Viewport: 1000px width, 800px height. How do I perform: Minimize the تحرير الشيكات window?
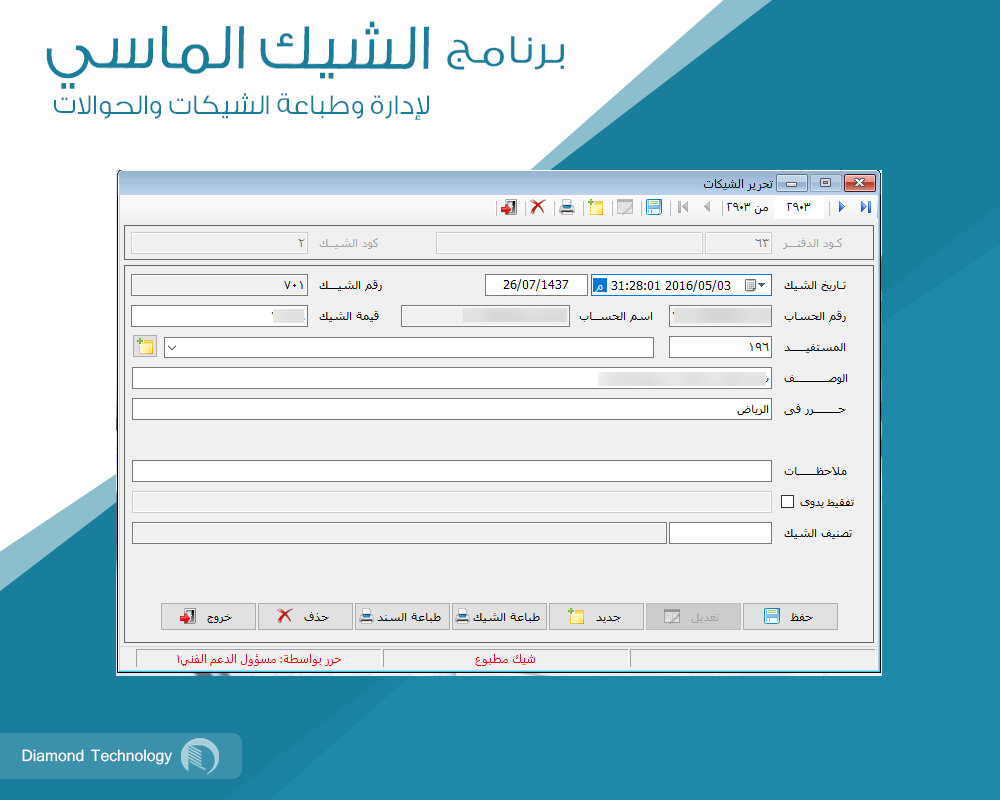(x=792, y=183)
